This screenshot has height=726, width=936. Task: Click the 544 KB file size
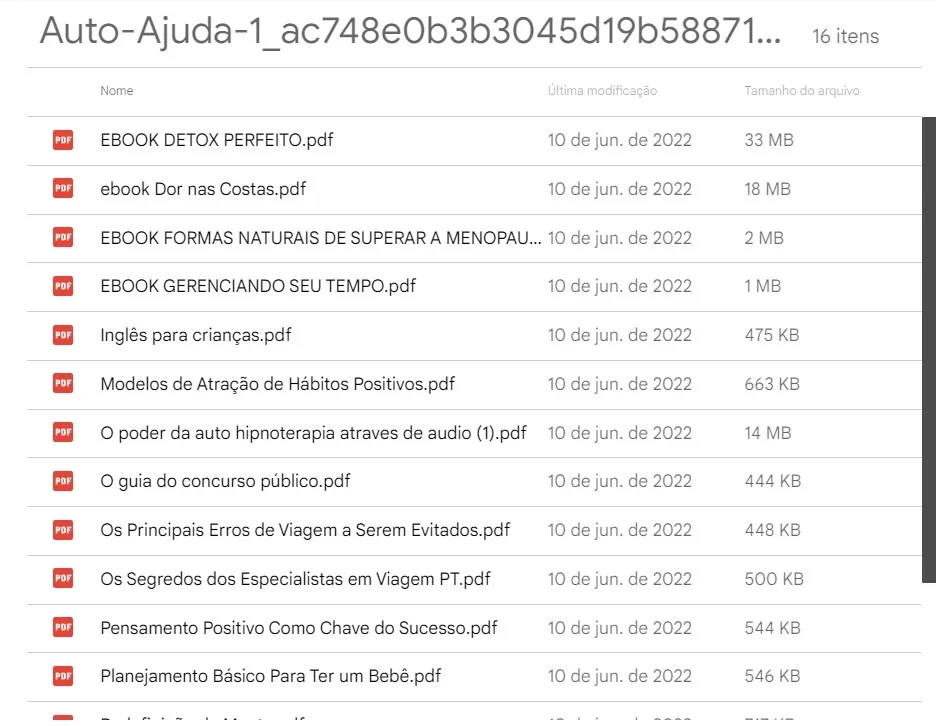pyautogui.click(x=772, y=627)
